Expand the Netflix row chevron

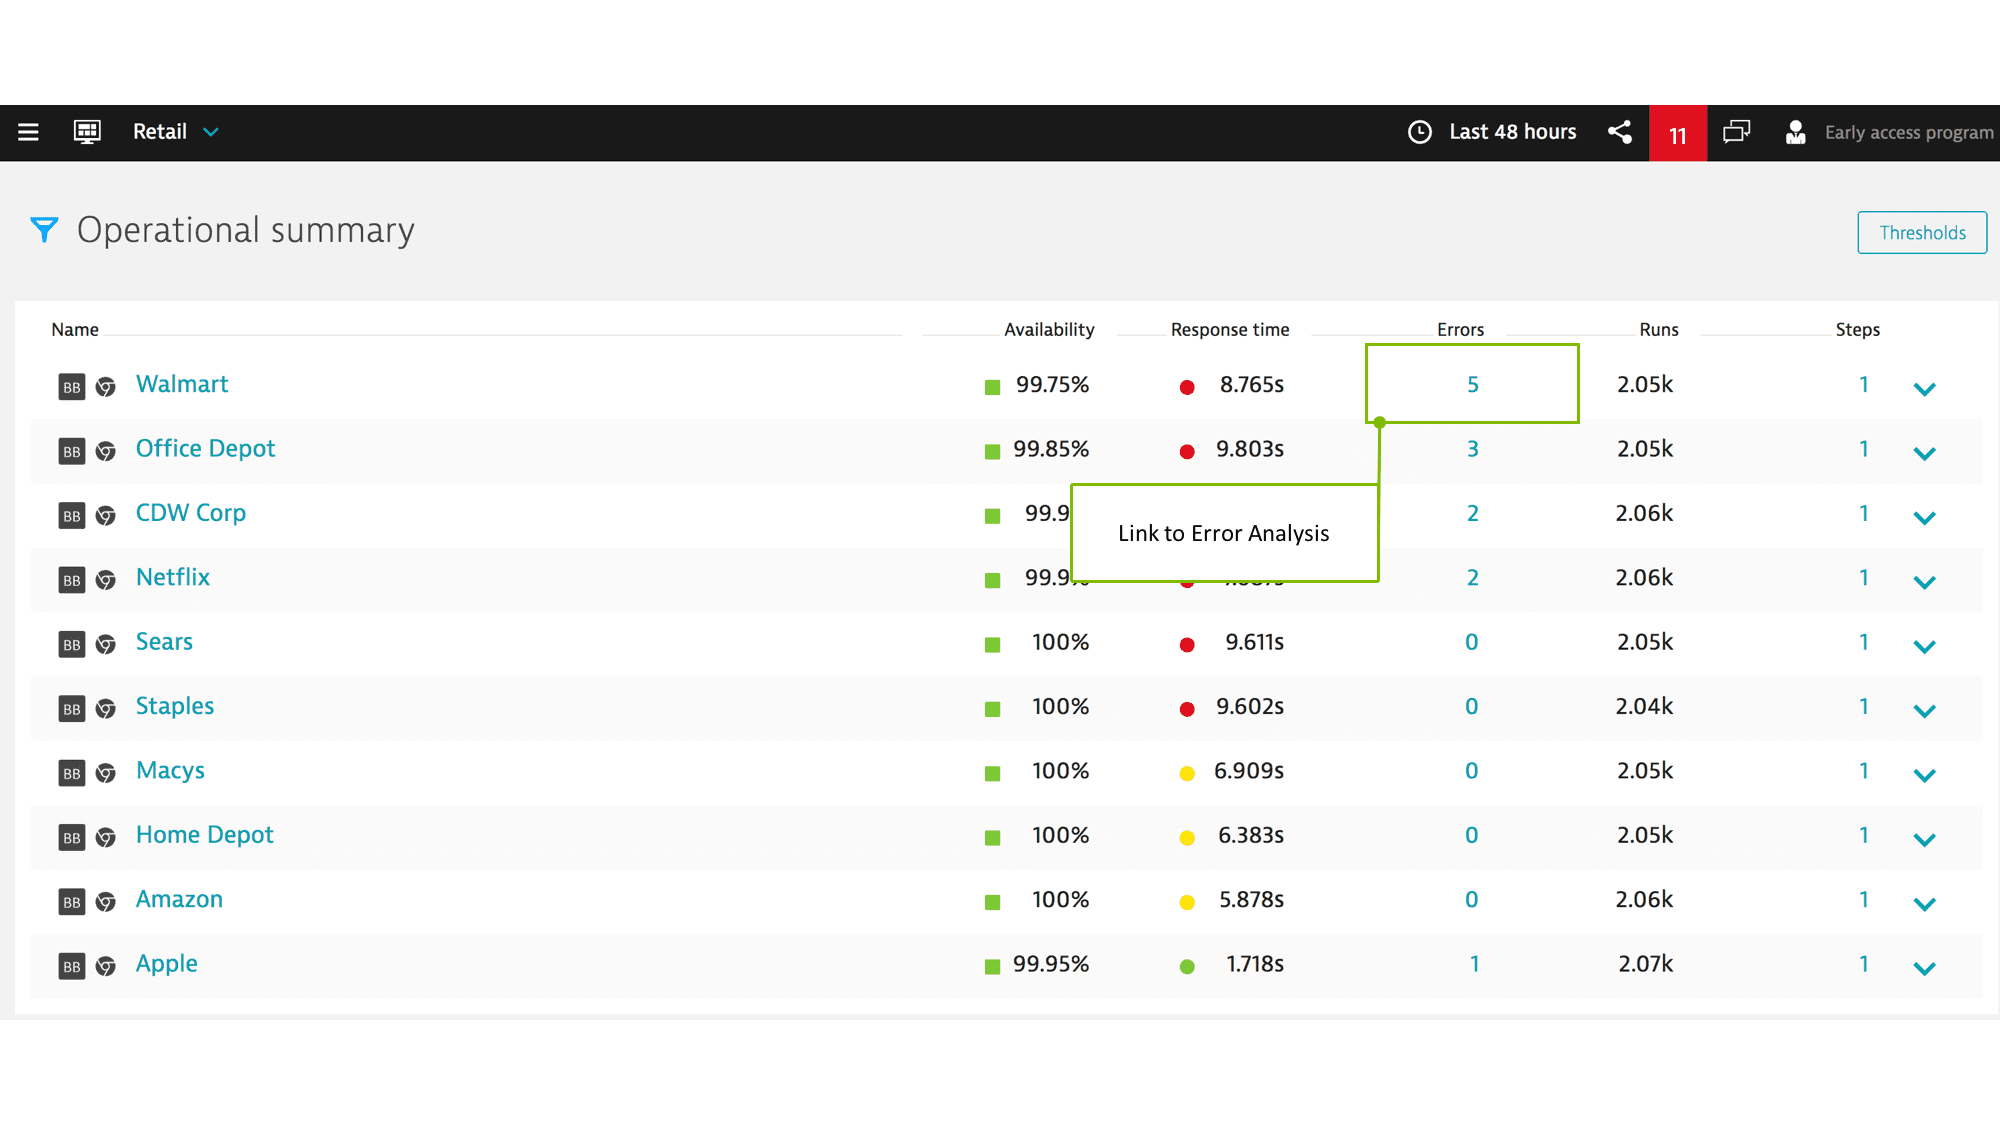1924,582
